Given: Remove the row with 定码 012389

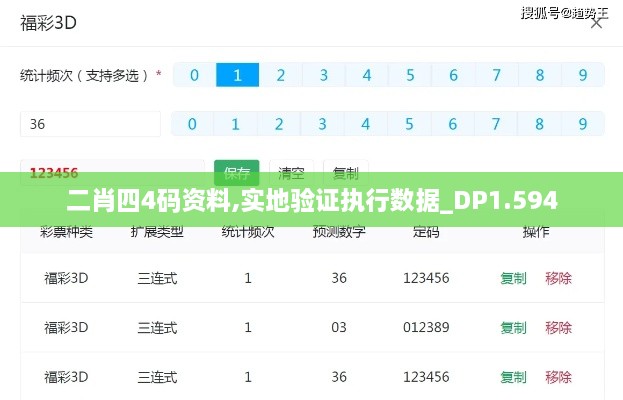Looking at the screenshot, I should [558, 327].
